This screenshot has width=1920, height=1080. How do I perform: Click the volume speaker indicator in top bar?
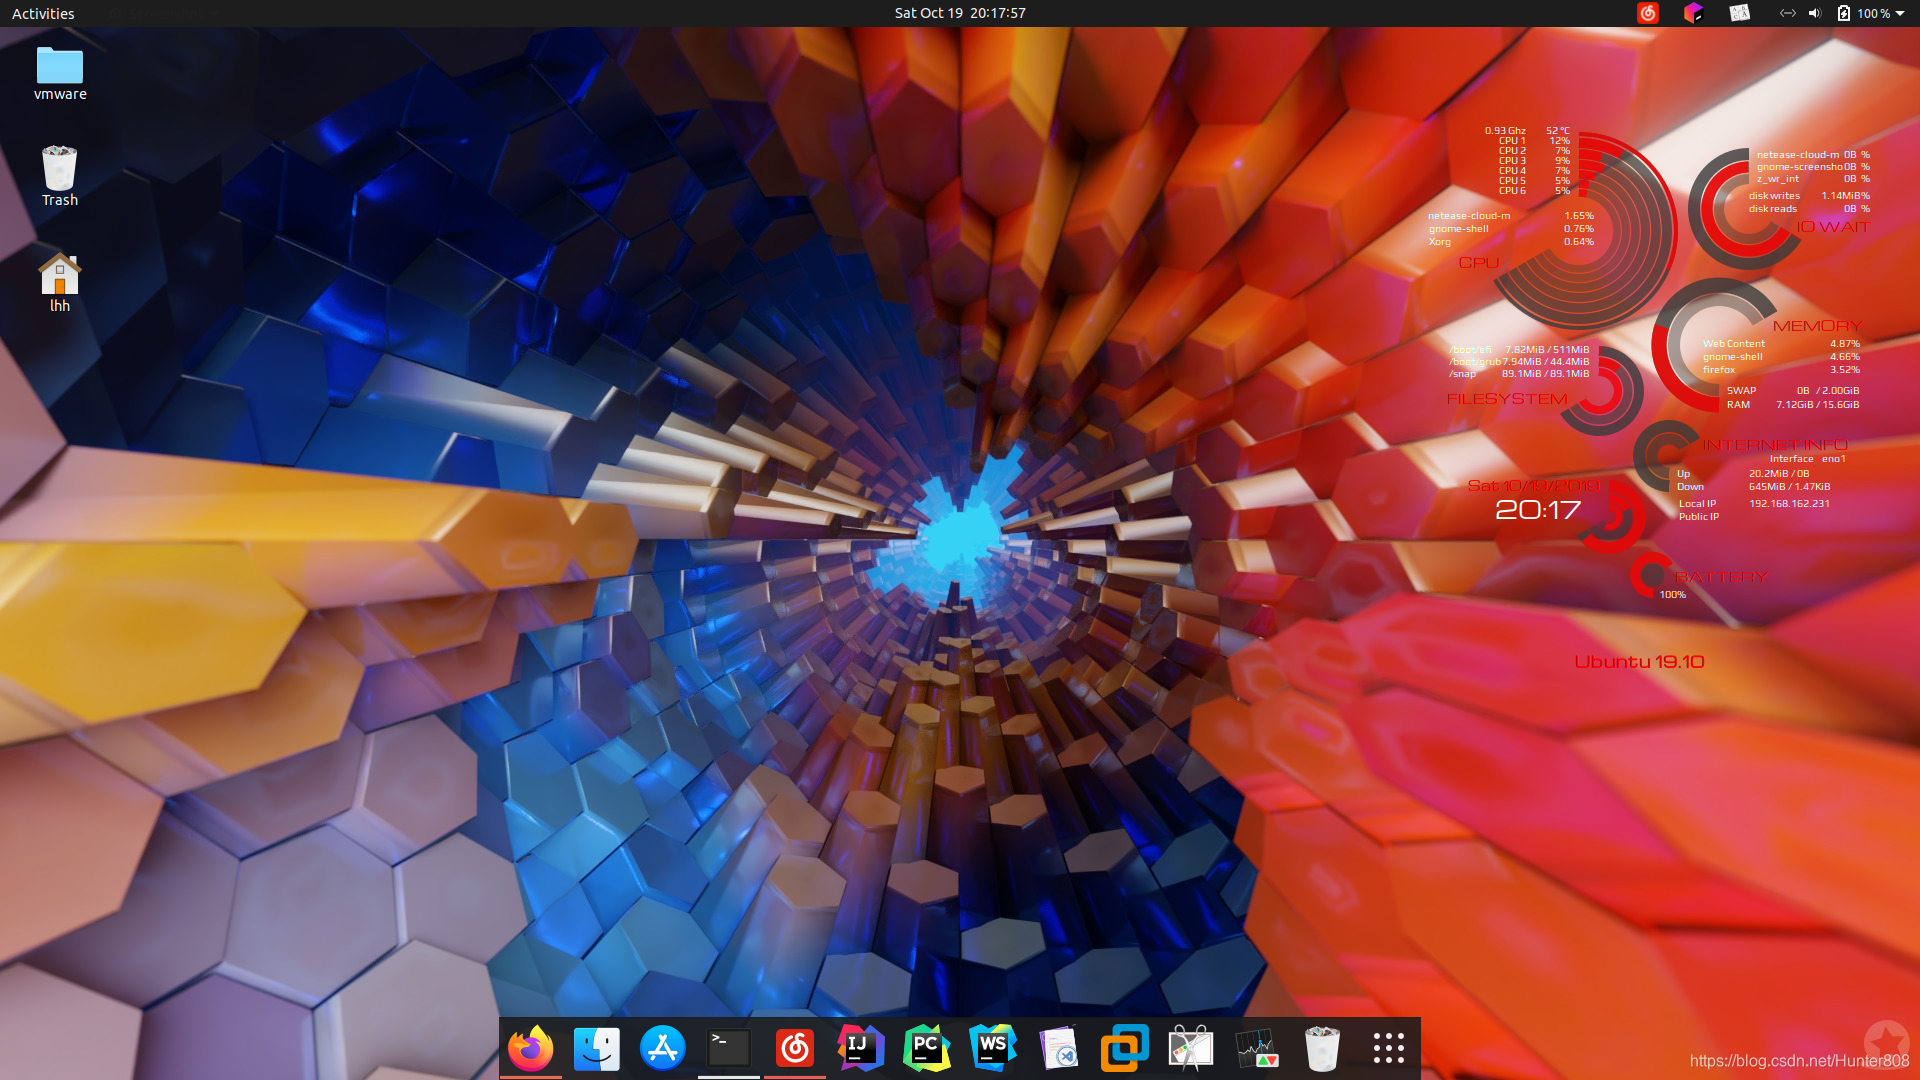pyautogui.click(x=1814, y=13)
